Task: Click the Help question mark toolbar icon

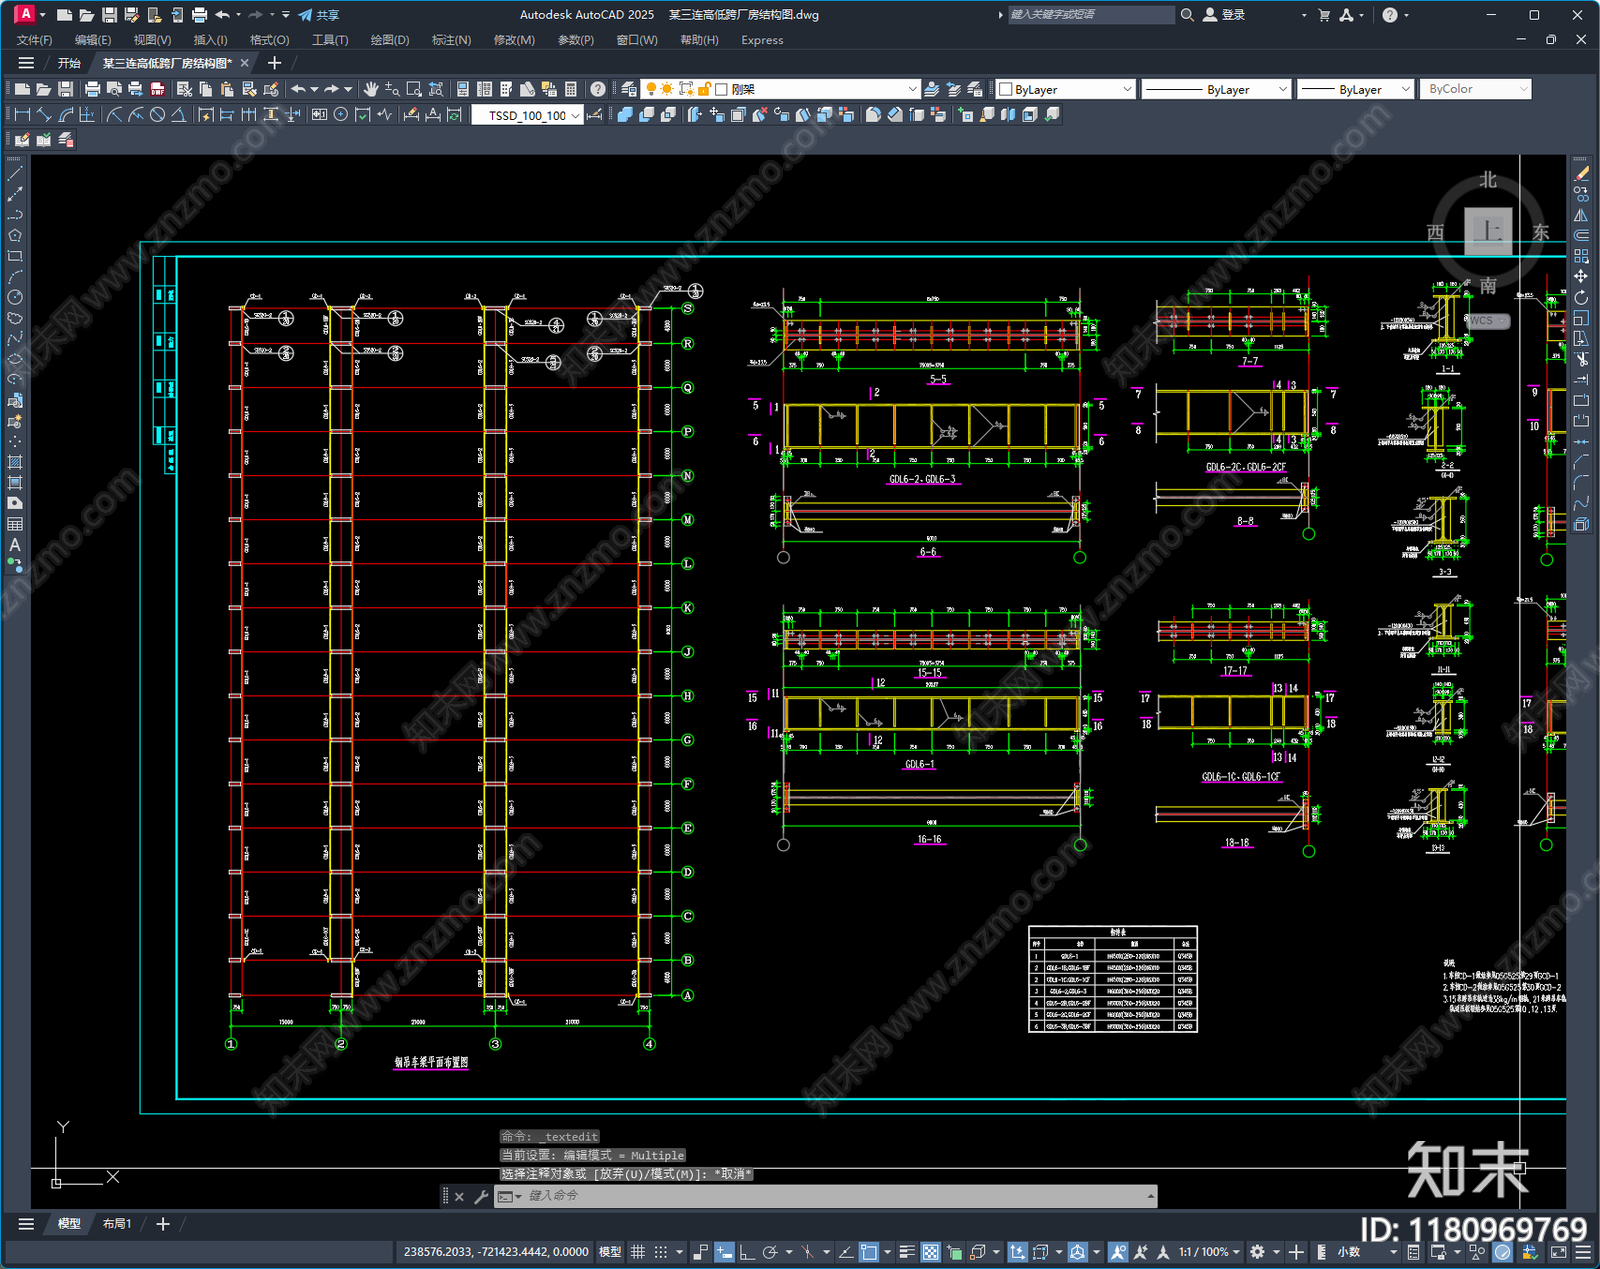Action: point(598,89)
